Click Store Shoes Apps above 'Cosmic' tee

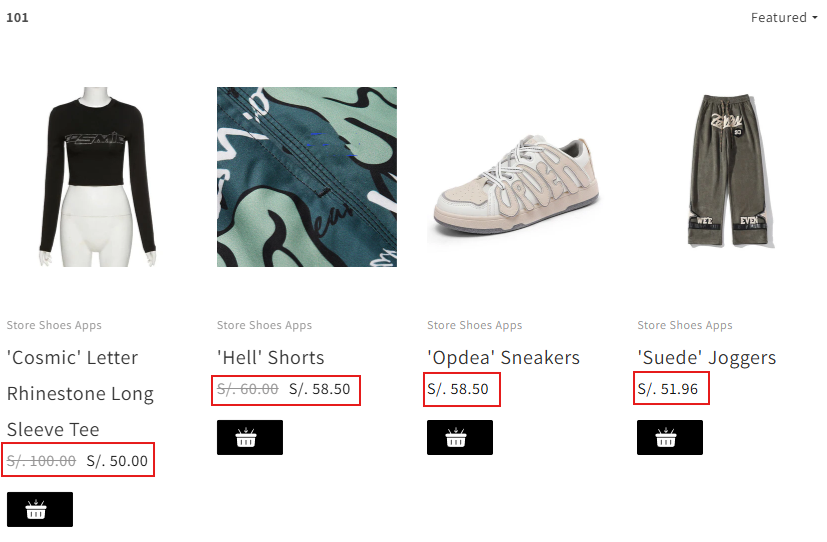click(54, 325)
